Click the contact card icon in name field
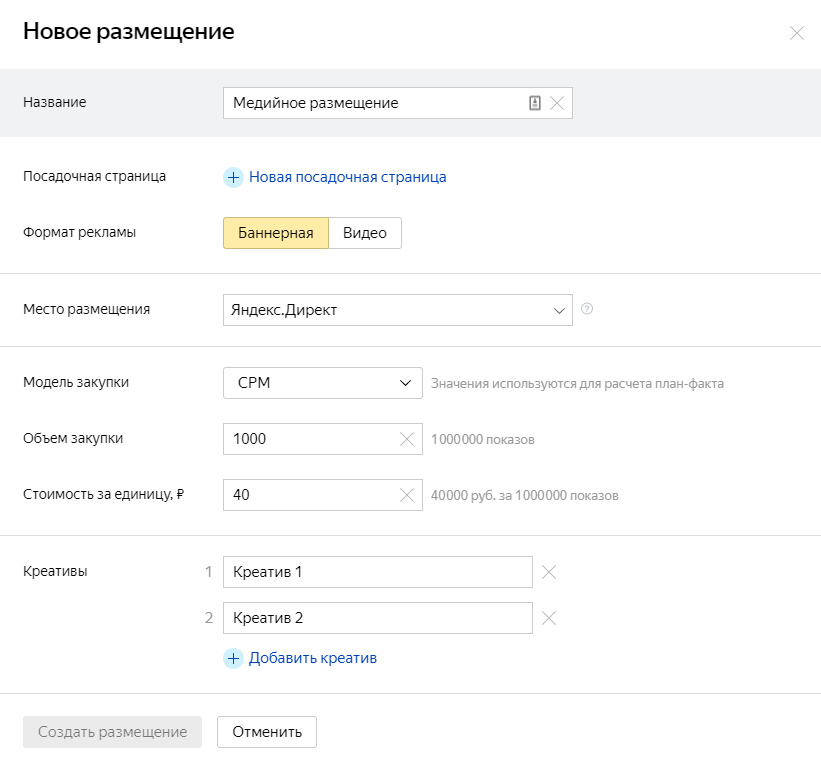The height and width of the screenshot is (761, 821). click(535, 103)
